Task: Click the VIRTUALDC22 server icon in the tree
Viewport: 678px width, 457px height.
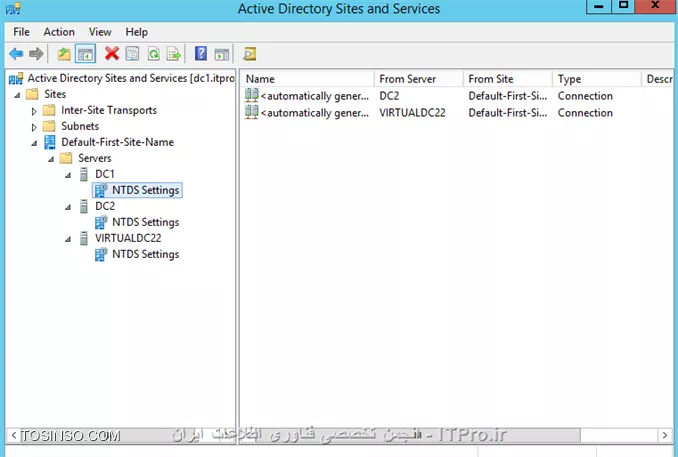Action: coord(84,238)
